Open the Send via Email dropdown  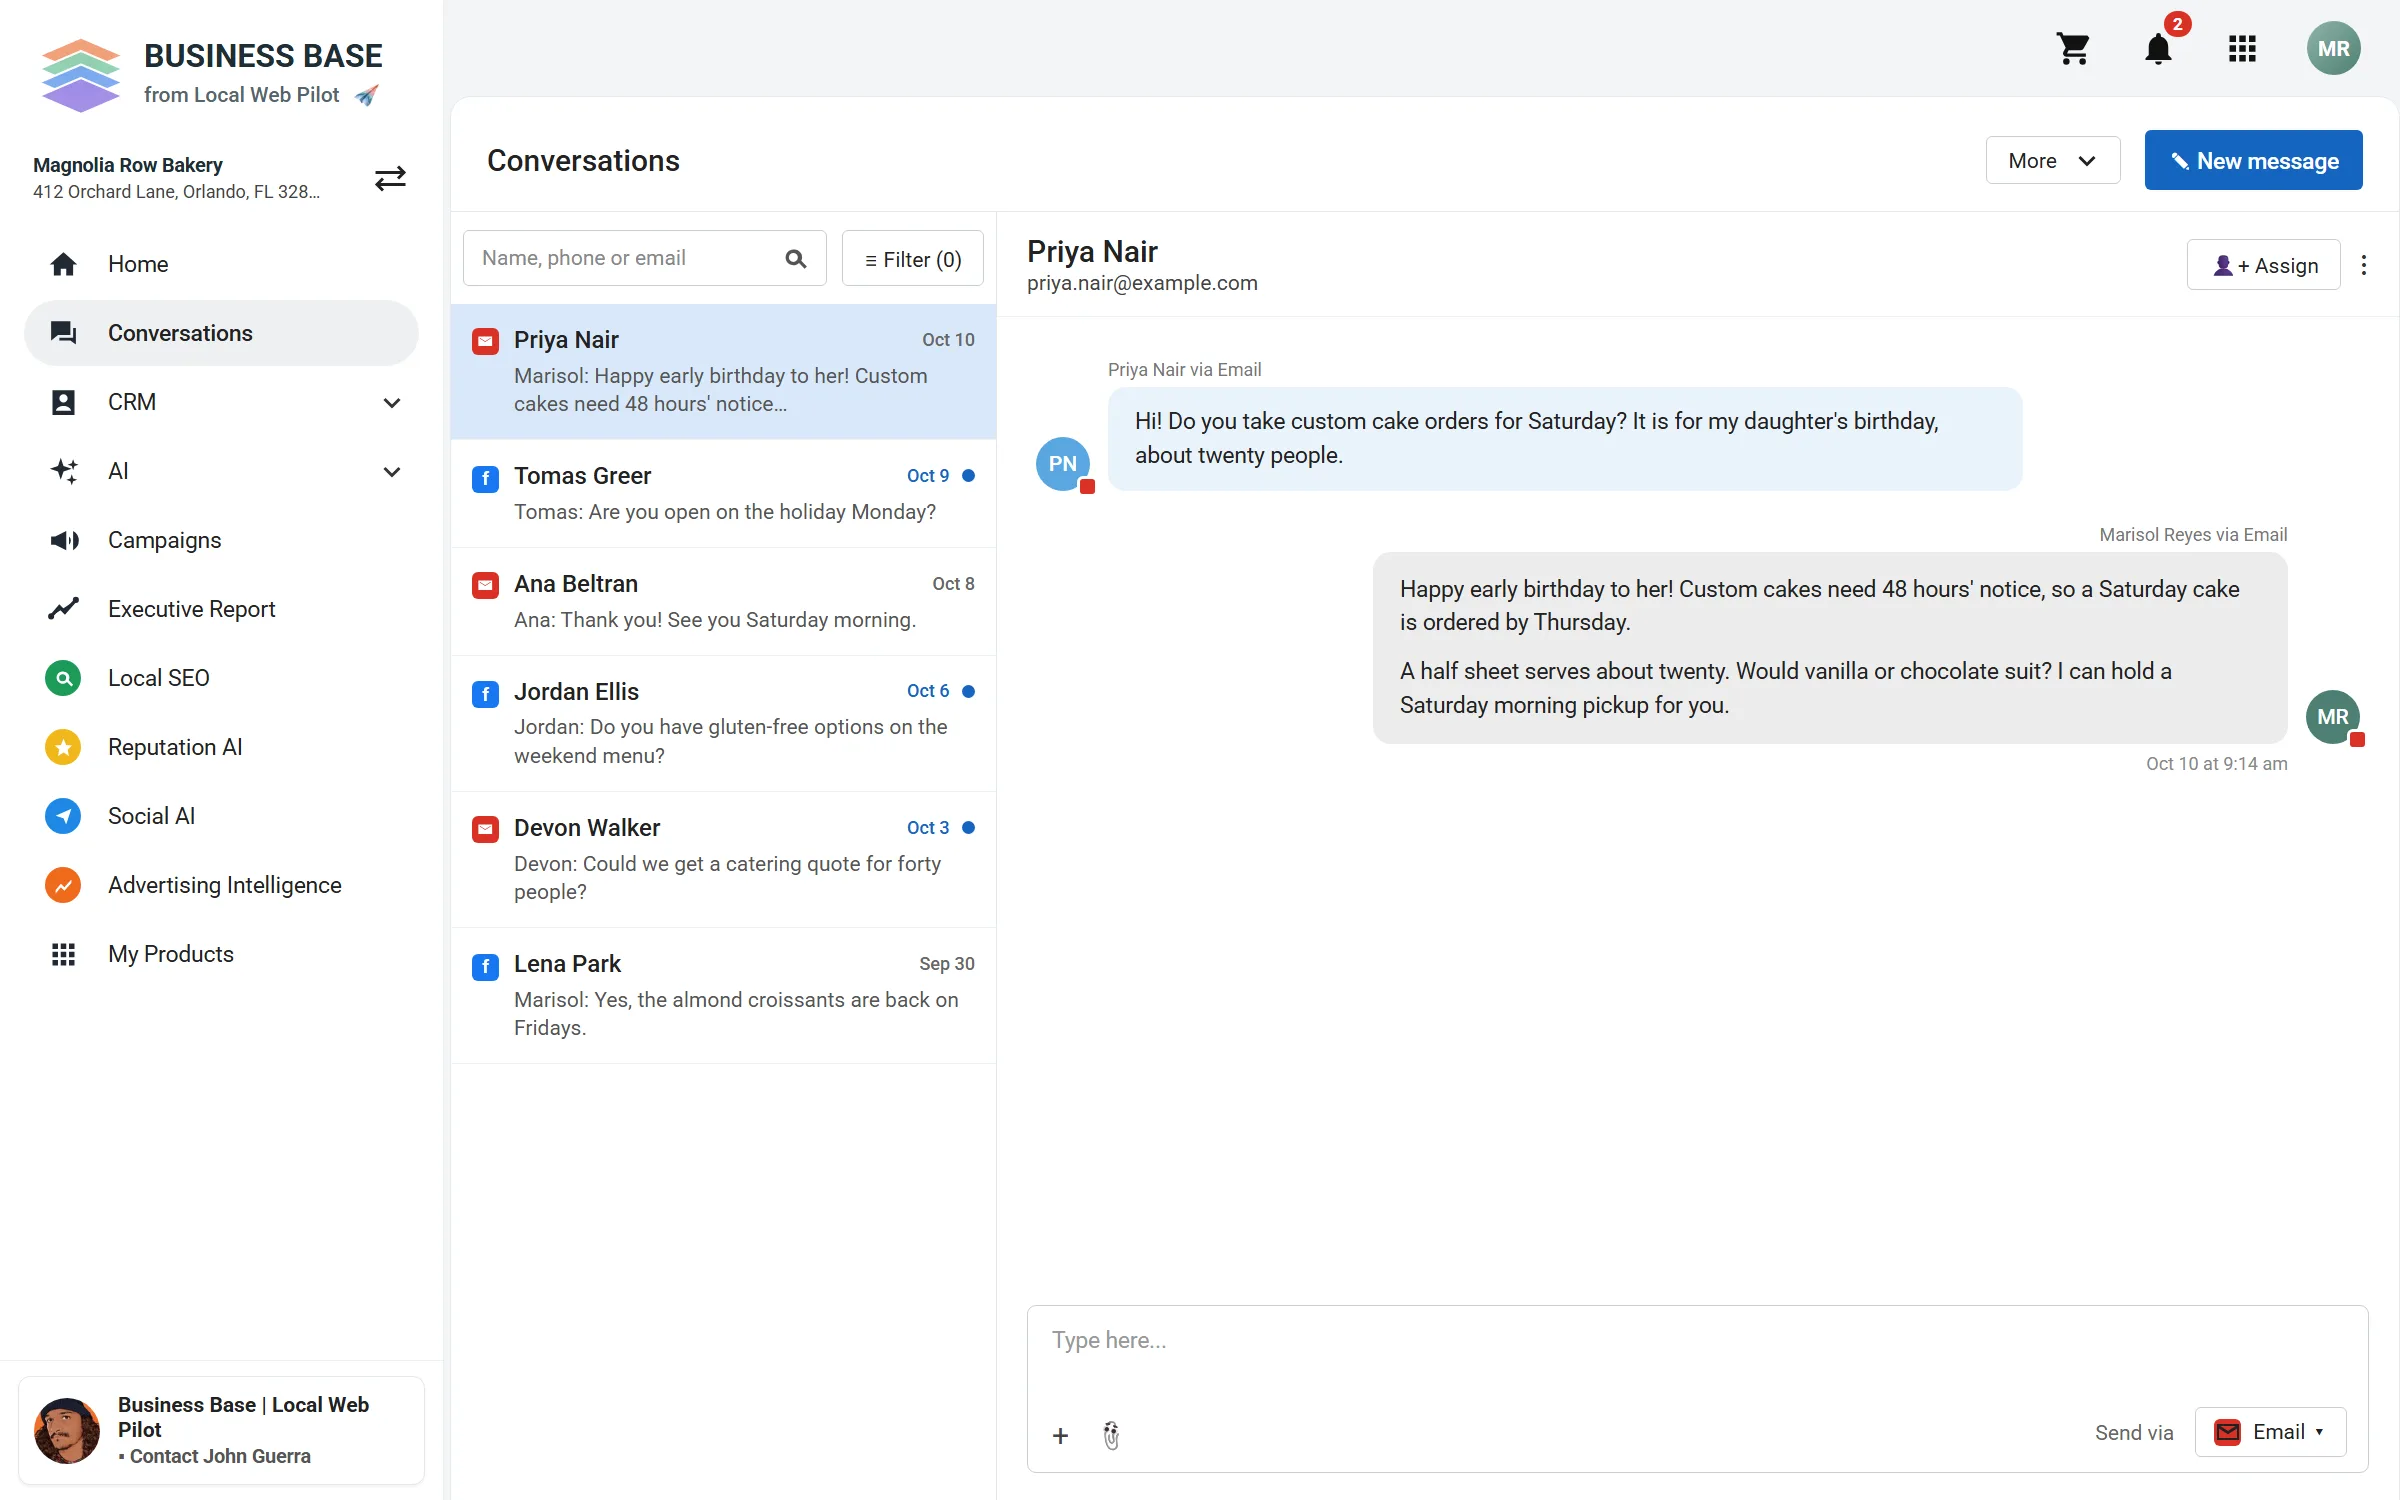pyautogui.click(x=2270, y=1432)
